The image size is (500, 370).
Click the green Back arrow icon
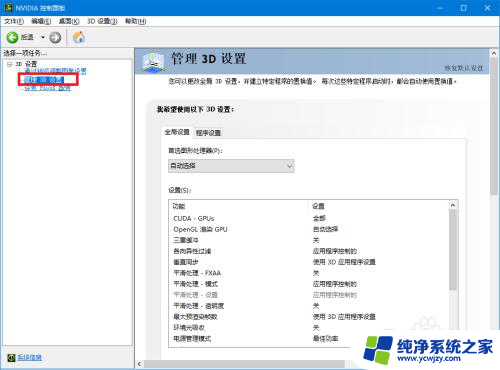tap(12, 37)
